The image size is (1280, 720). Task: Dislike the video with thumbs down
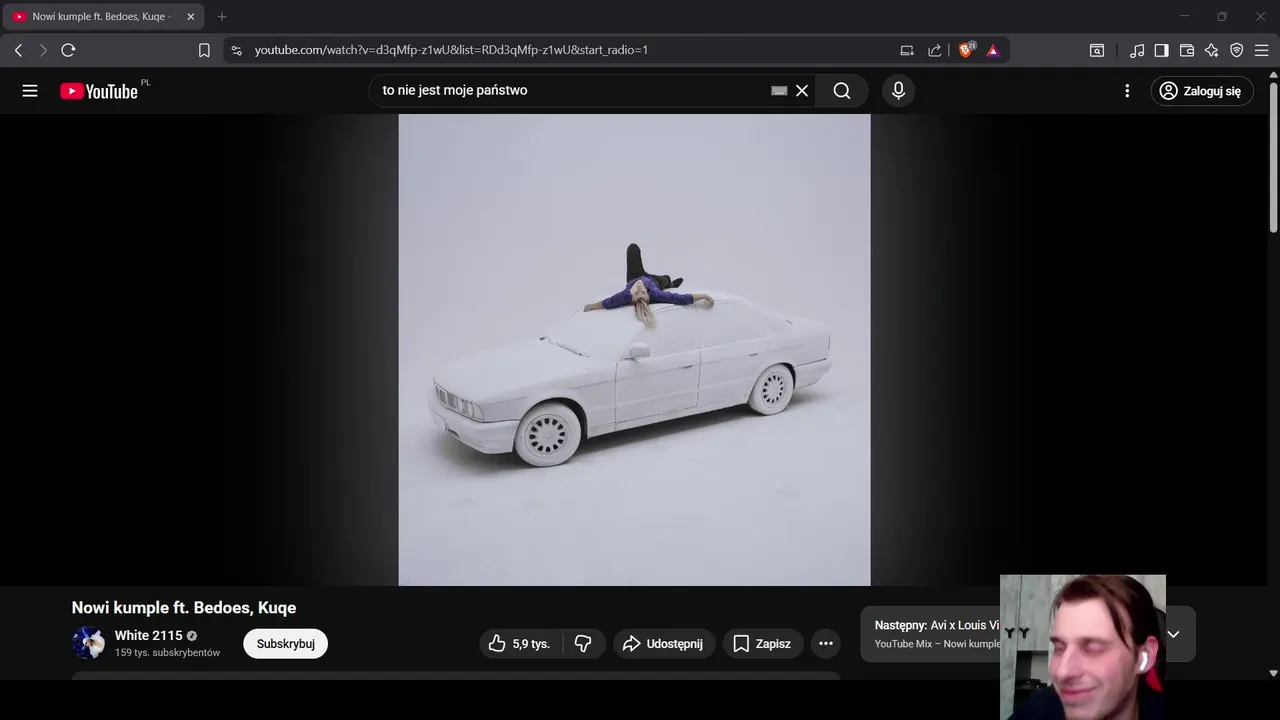pyautogui.click(x=583, y=644)
